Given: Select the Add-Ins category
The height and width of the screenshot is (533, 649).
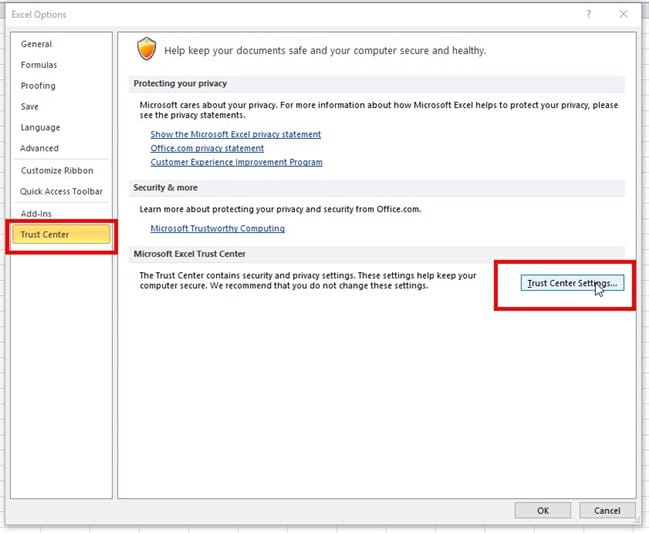Looking at the screenshot, I should pyautogui.click(x=36, y=214).
